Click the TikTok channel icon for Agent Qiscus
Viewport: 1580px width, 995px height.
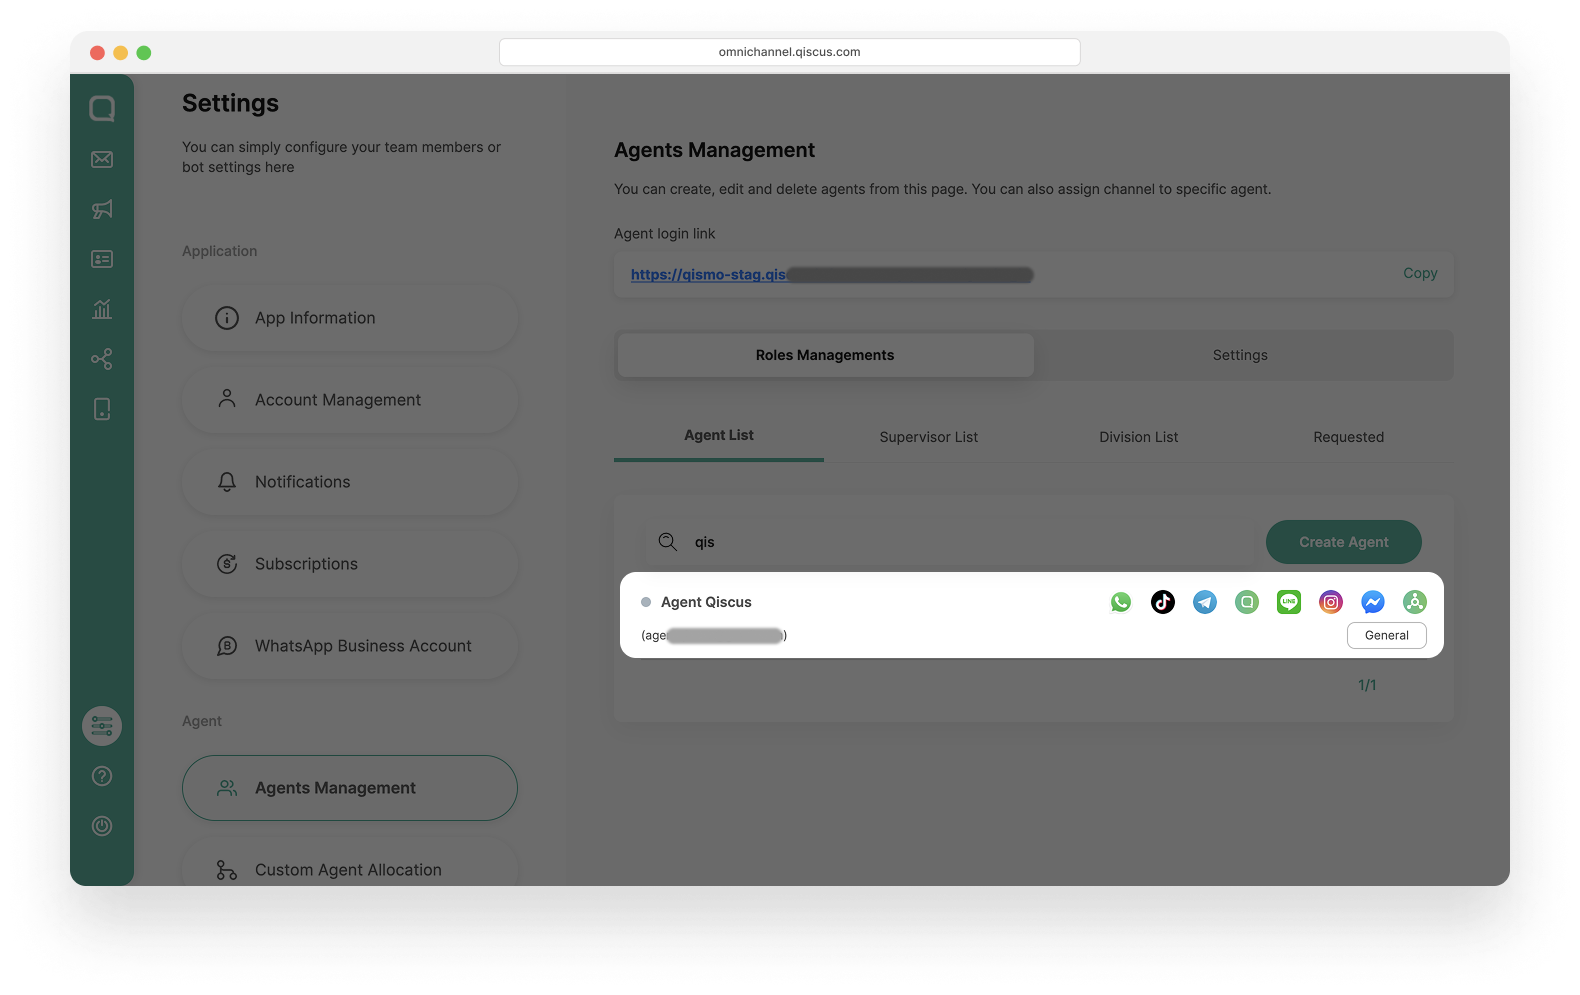point(1163,602)
